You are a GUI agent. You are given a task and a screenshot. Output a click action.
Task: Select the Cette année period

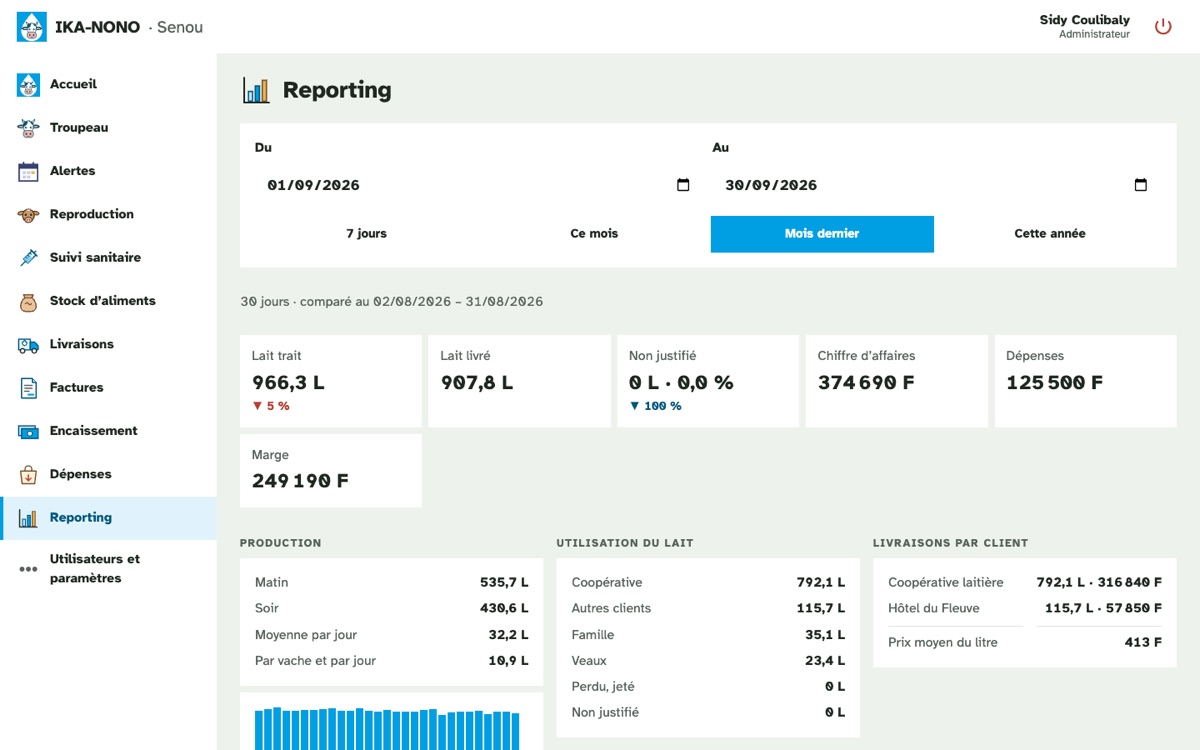(1050, 234)
